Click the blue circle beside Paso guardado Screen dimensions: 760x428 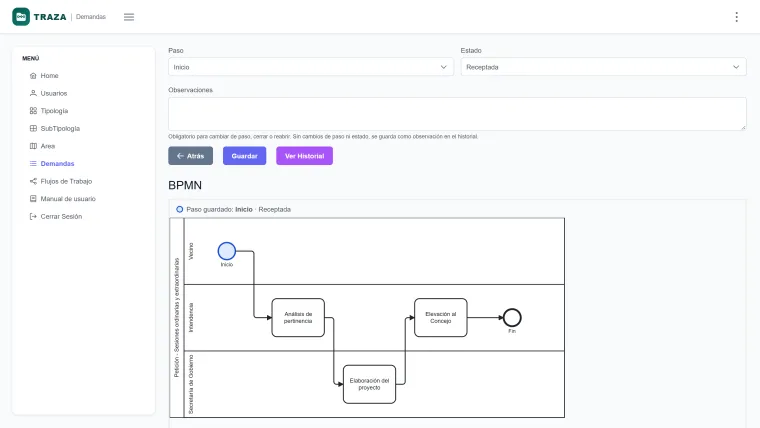pyautogui.click(x=179, y=209)
